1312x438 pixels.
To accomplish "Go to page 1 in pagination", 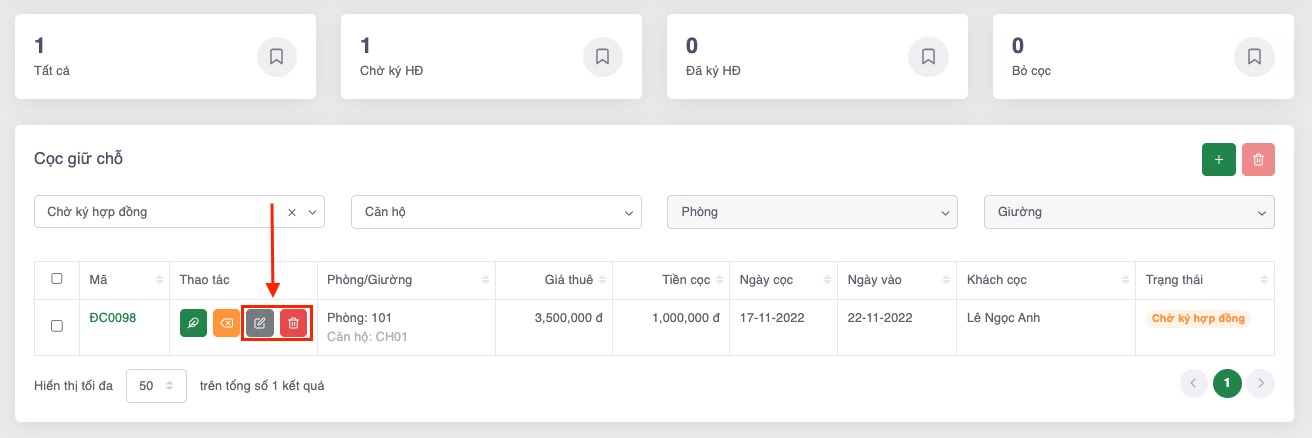I will [x=1227, y=384].
